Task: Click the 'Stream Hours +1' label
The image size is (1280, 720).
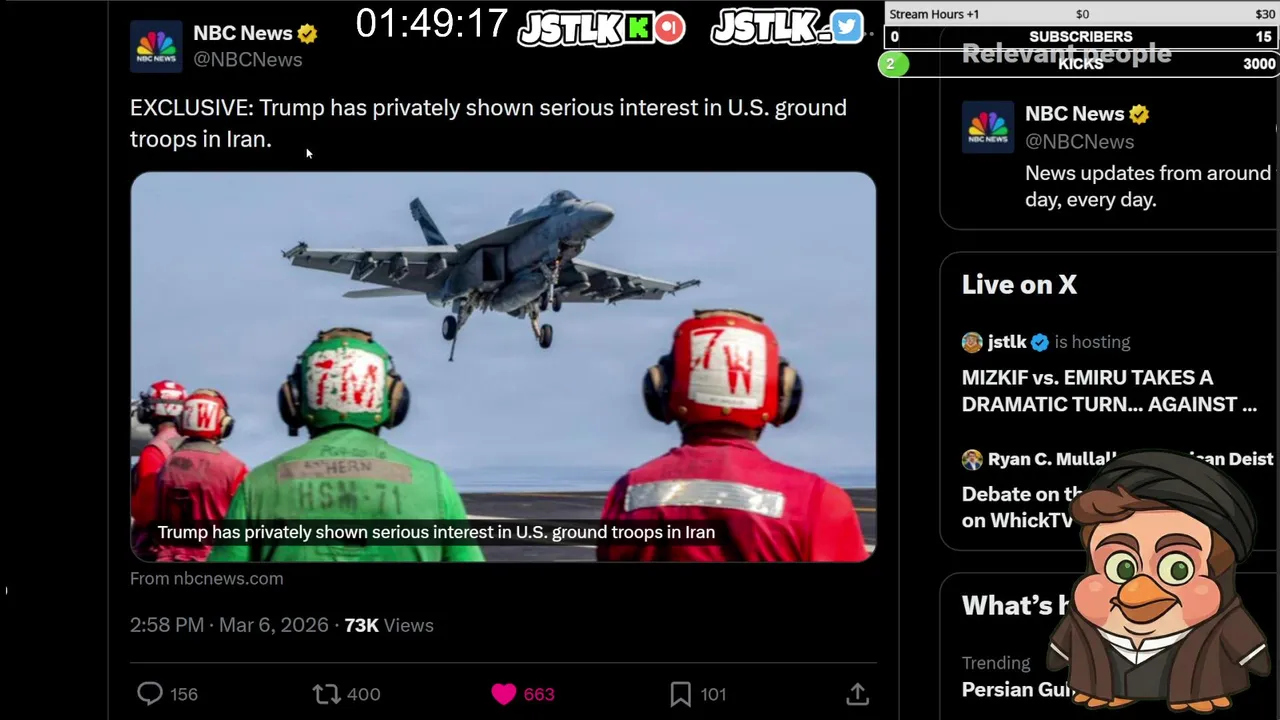Action: (x=934, y=14)
